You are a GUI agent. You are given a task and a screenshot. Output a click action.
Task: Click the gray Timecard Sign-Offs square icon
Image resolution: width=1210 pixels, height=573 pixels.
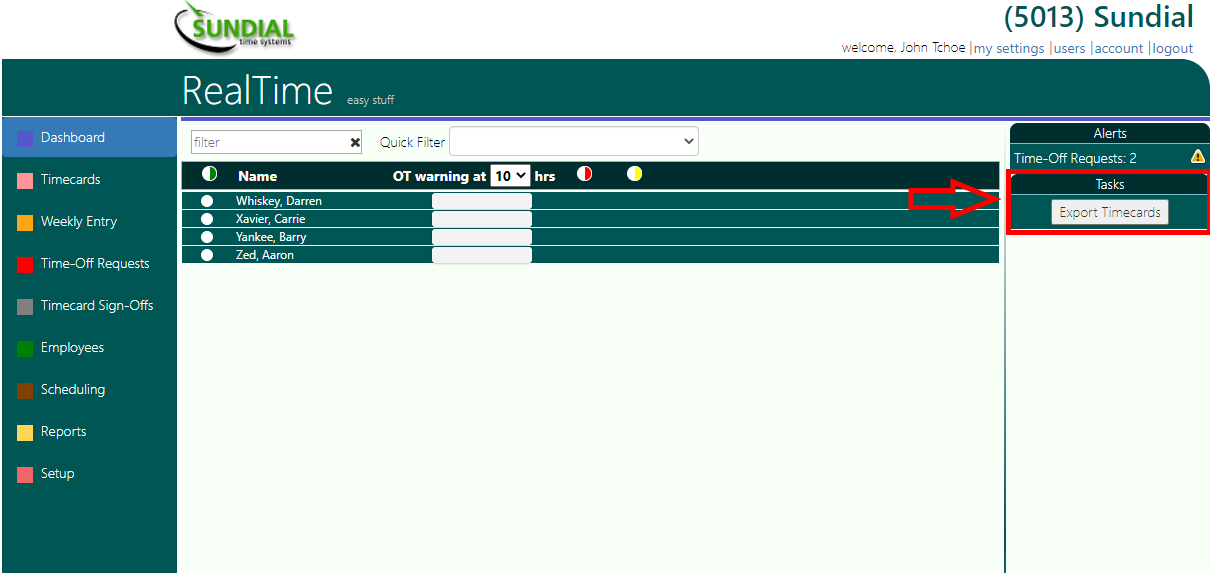[x=25, y=307]
